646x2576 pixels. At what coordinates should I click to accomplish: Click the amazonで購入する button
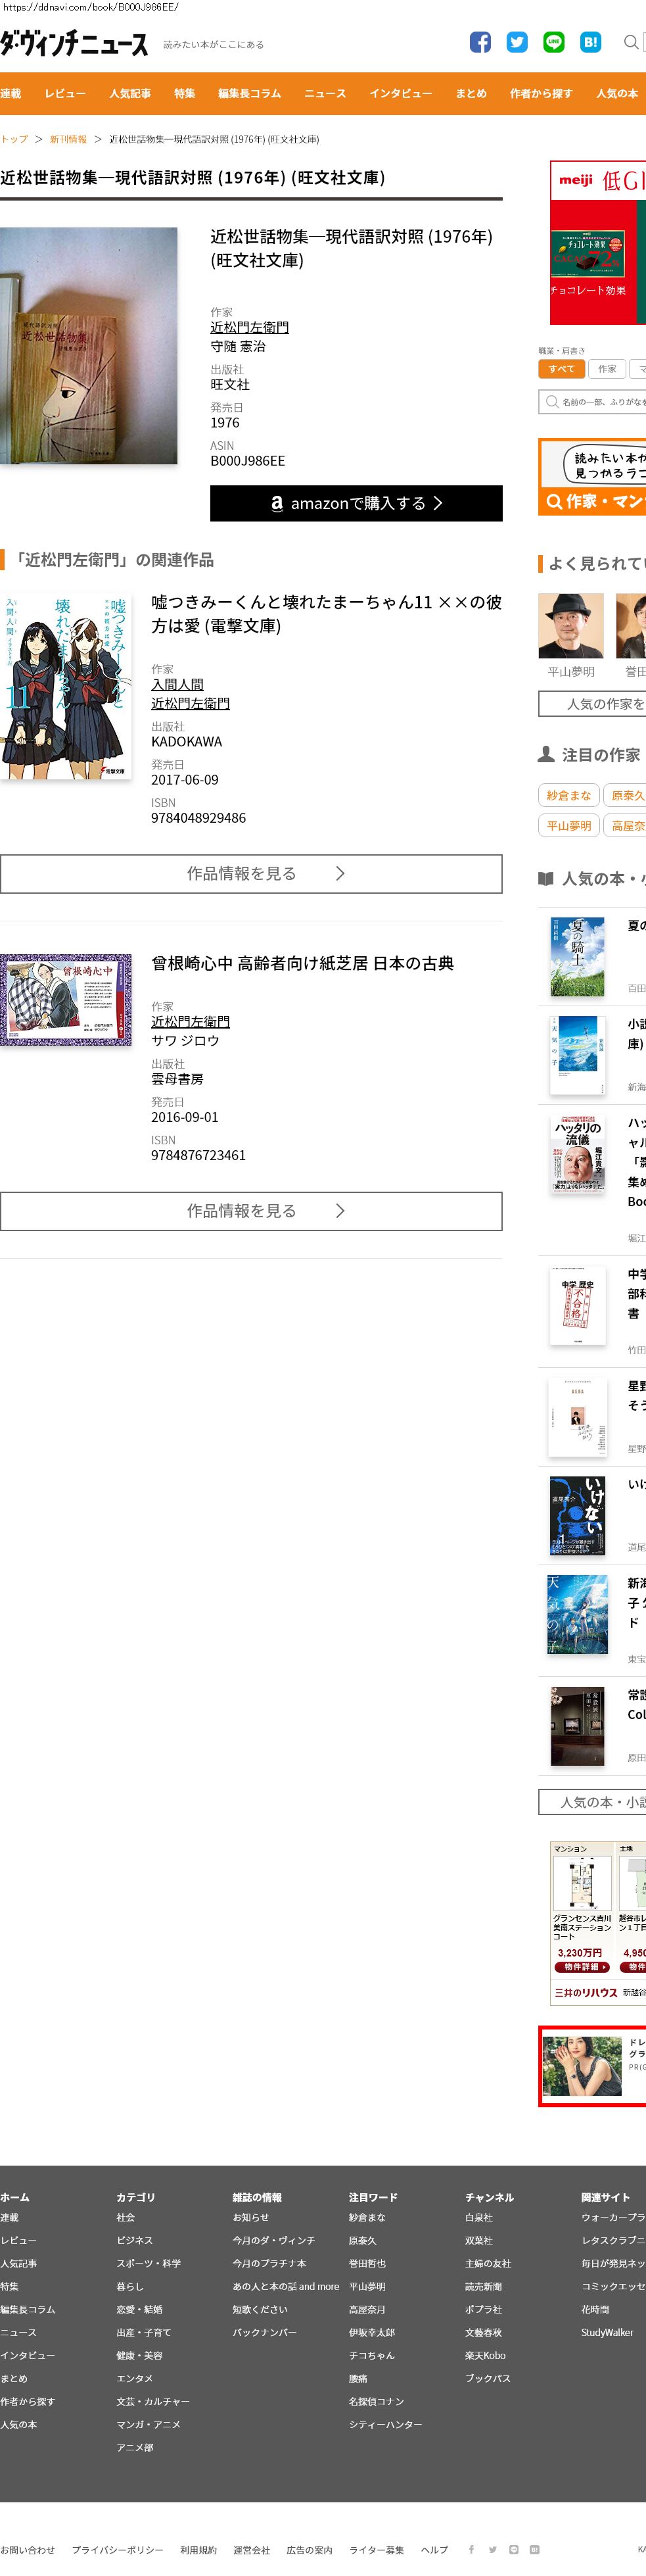pos(356,503)
